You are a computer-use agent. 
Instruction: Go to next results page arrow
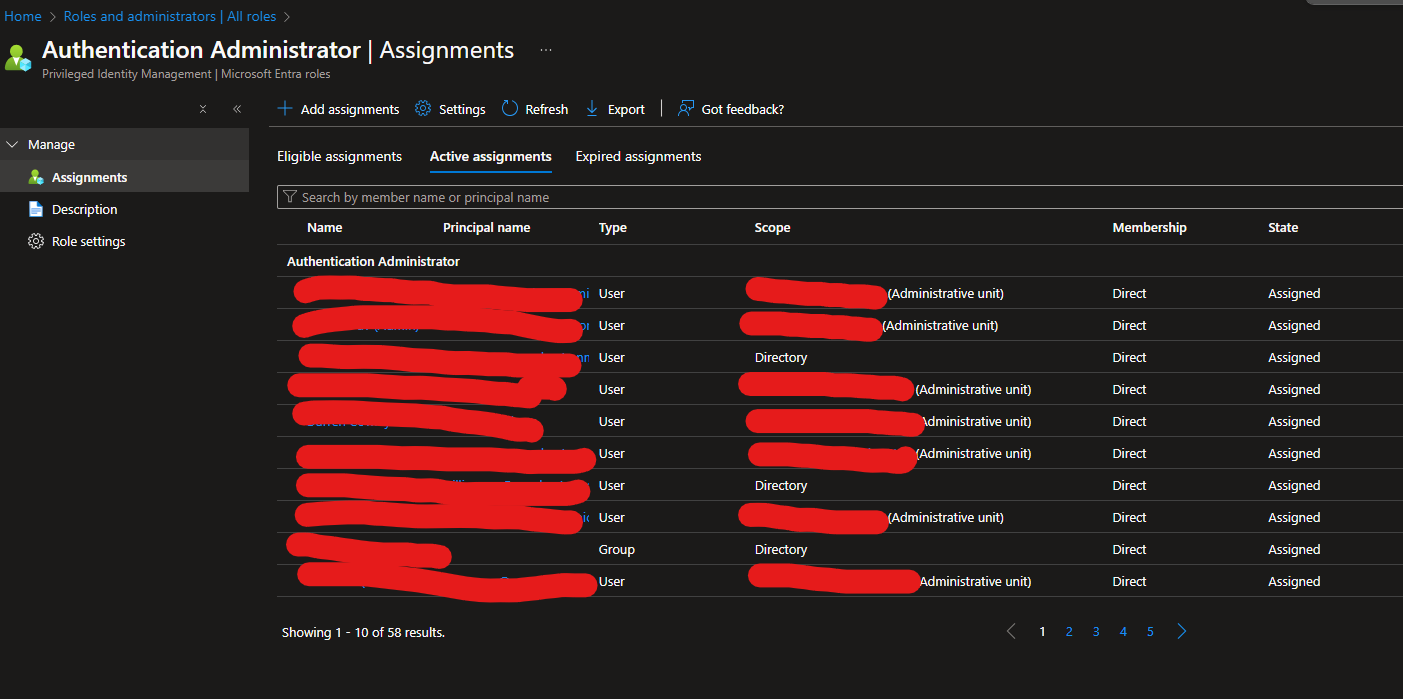[1181, 631]
